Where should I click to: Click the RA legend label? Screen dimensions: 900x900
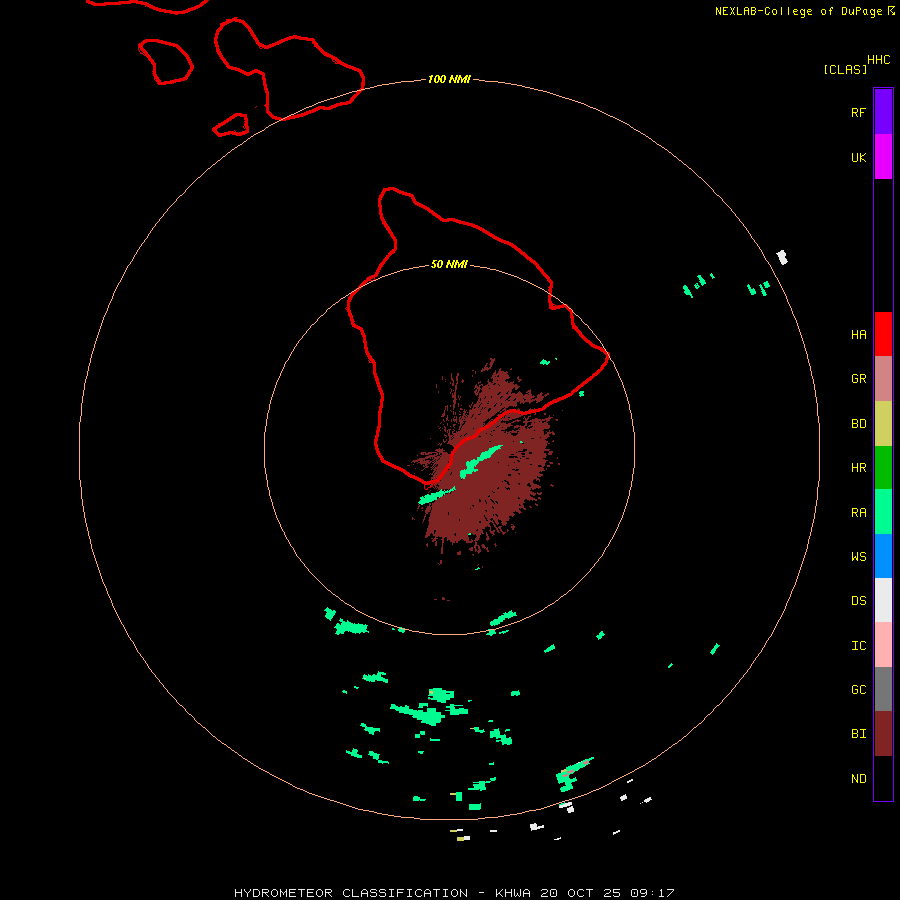pos(858,513)
